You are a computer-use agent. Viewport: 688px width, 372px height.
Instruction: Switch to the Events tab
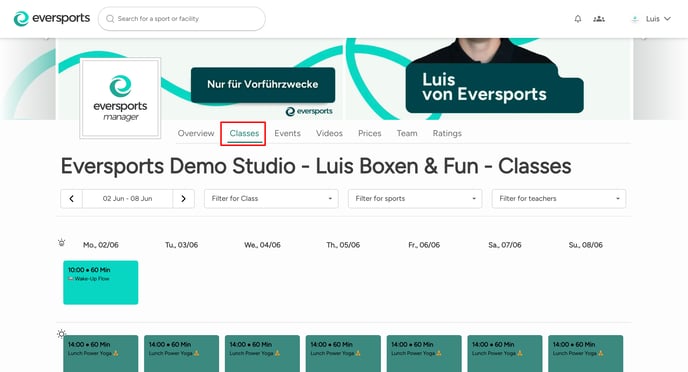pos(287,133)
